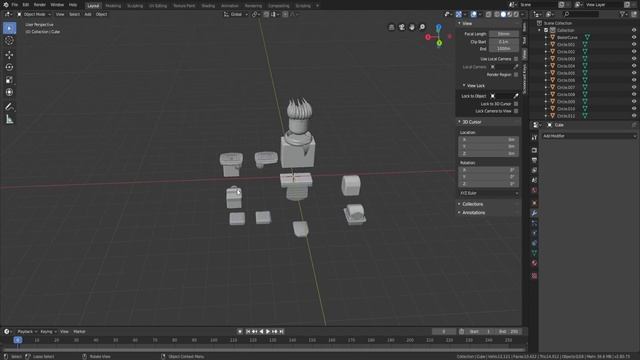This screenshot has width=640, height=360.
Task: Open the timeline Marker menu
Action: pyautogui.click(x=79, y=331)
